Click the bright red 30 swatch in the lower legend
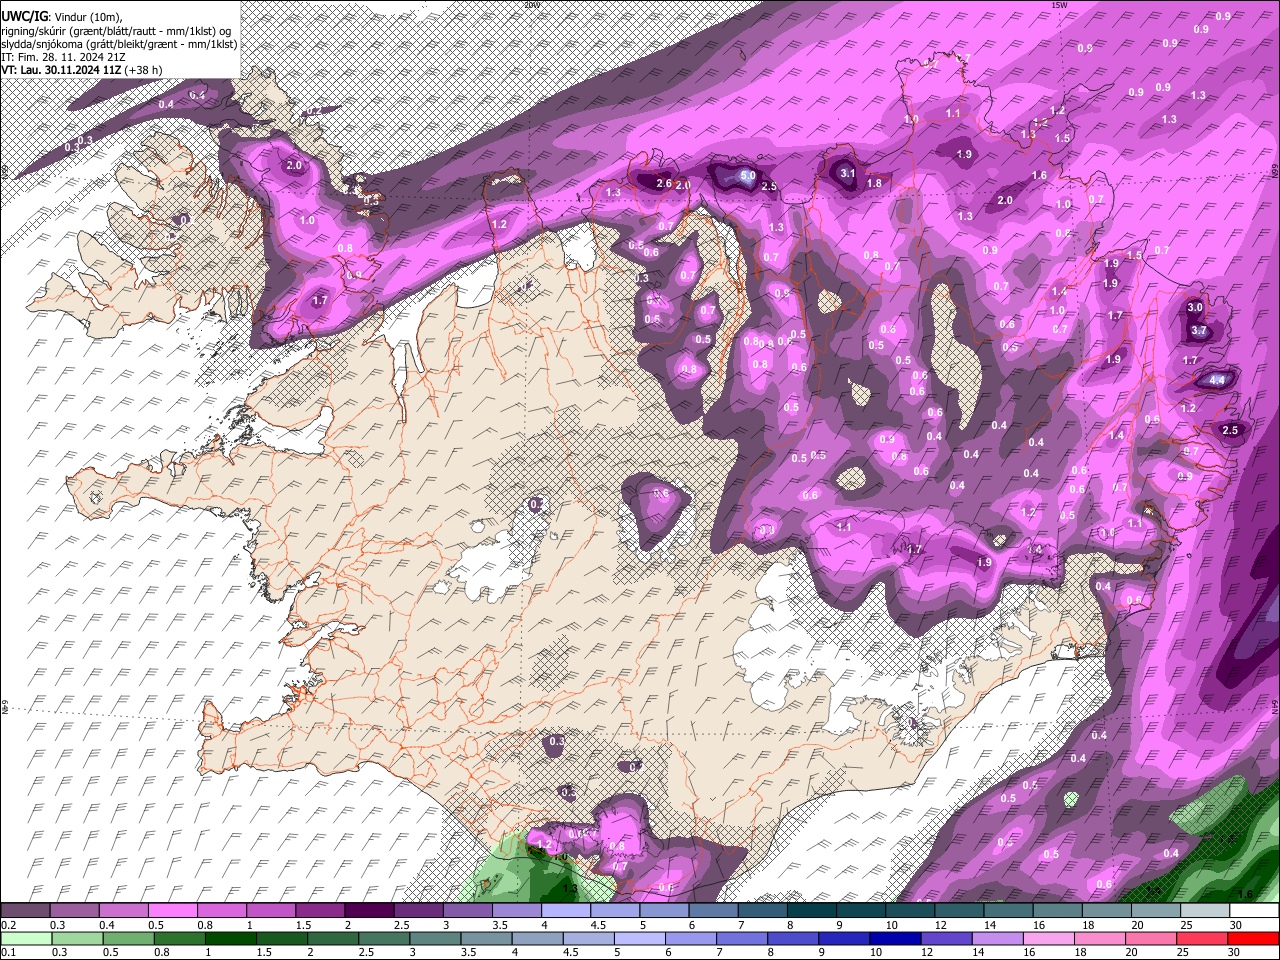Image resolution: width=1280 pixels, height=960 pixels. point(1252,938)
